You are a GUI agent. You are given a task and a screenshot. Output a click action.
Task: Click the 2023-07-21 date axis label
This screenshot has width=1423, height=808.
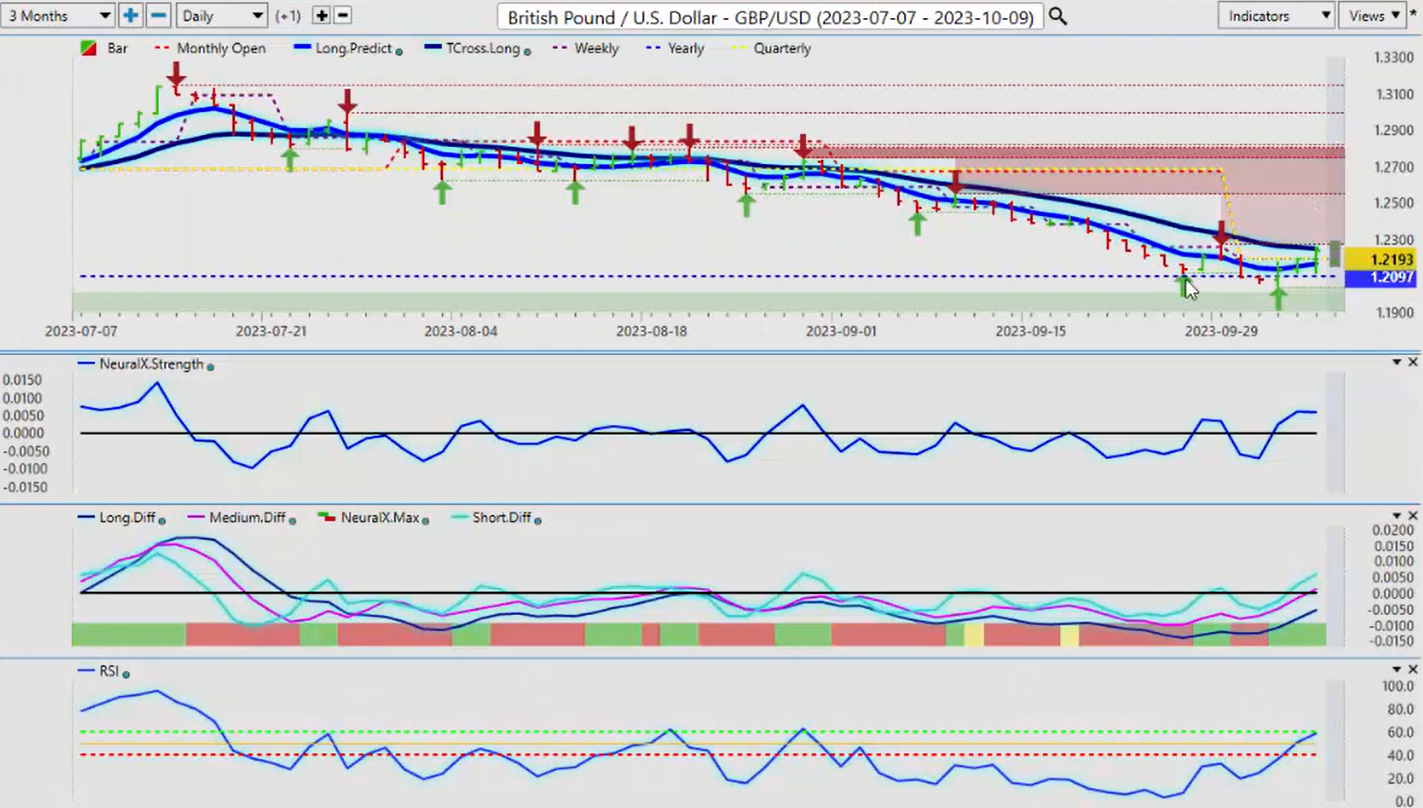pyautogui.click(x=271, y=330)
